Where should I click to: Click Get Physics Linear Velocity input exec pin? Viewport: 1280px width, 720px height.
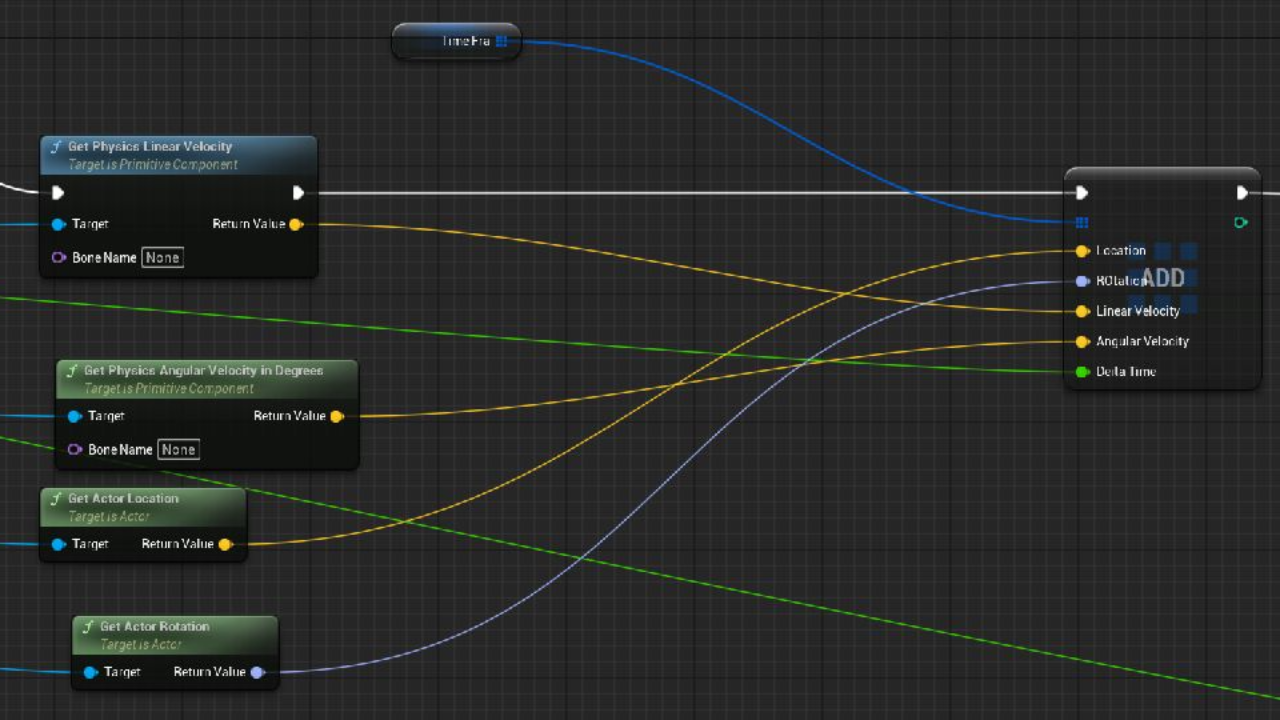point(58,193)
